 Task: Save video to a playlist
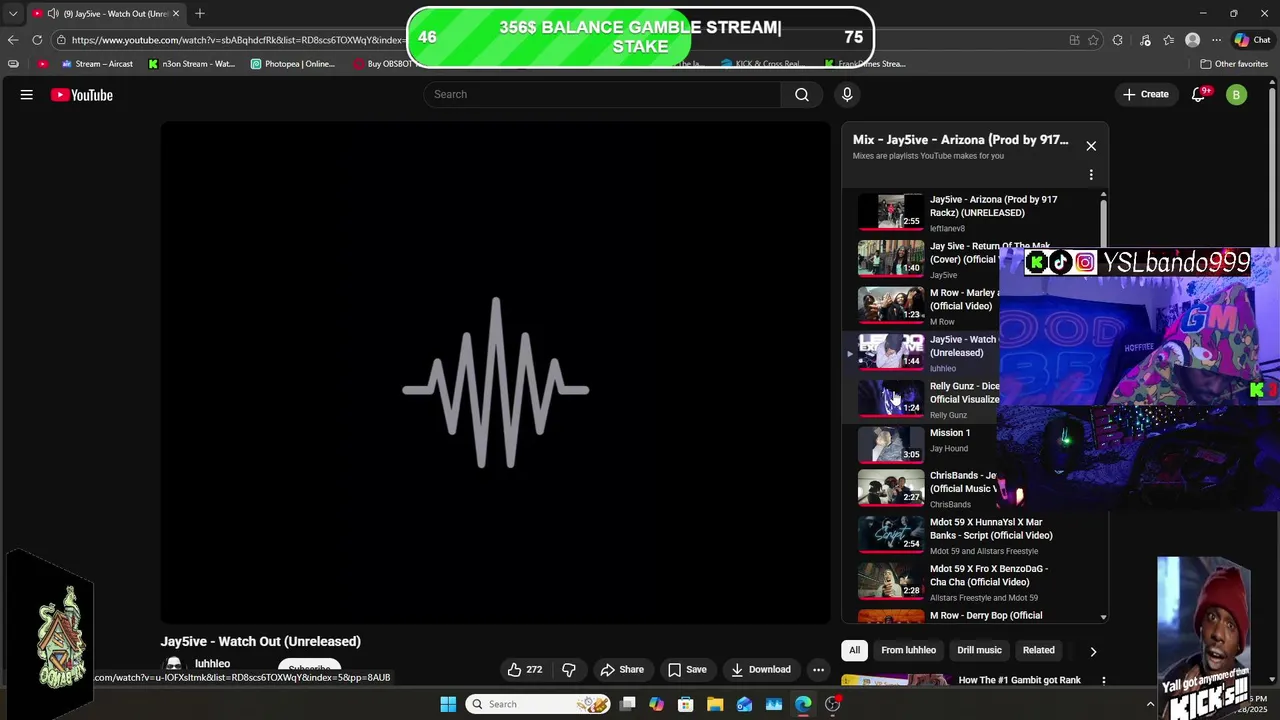(x=687, y=669)
